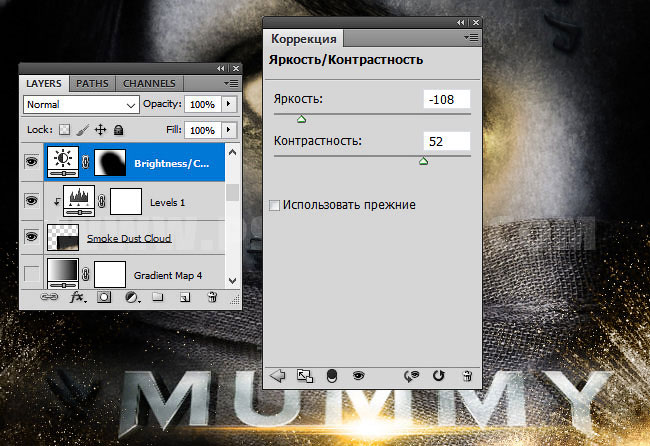Close the Layers panel

click(x=236, y=68)
